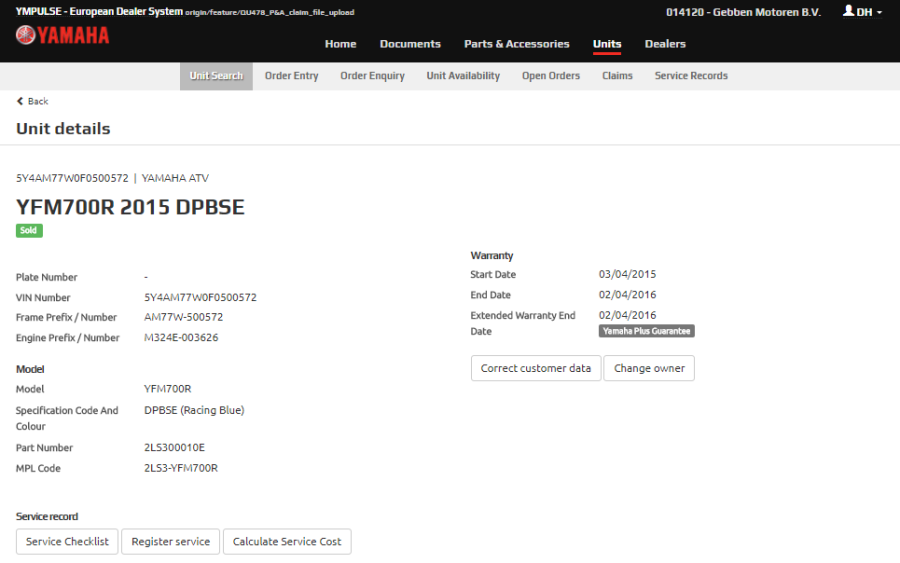Click the Plate Number label

46,277
